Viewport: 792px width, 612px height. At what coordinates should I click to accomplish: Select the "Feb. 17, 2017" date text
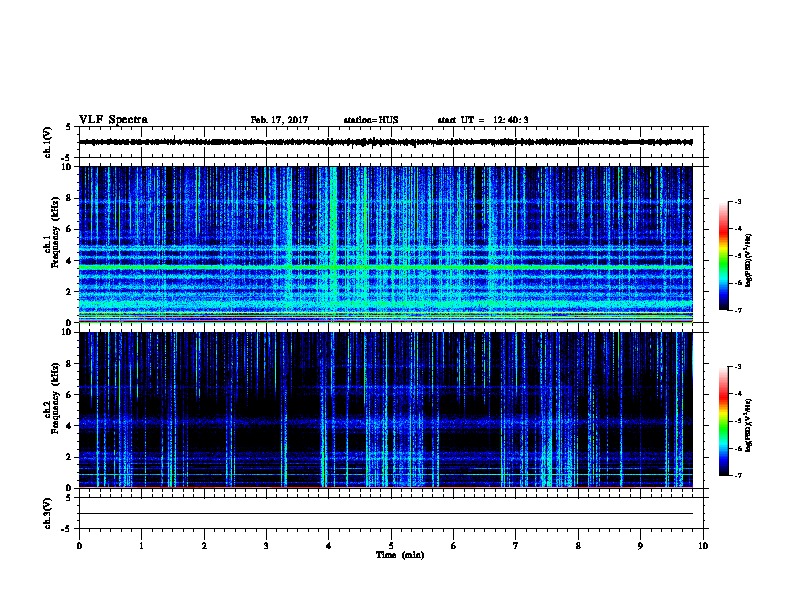click(x=279, y=120)
